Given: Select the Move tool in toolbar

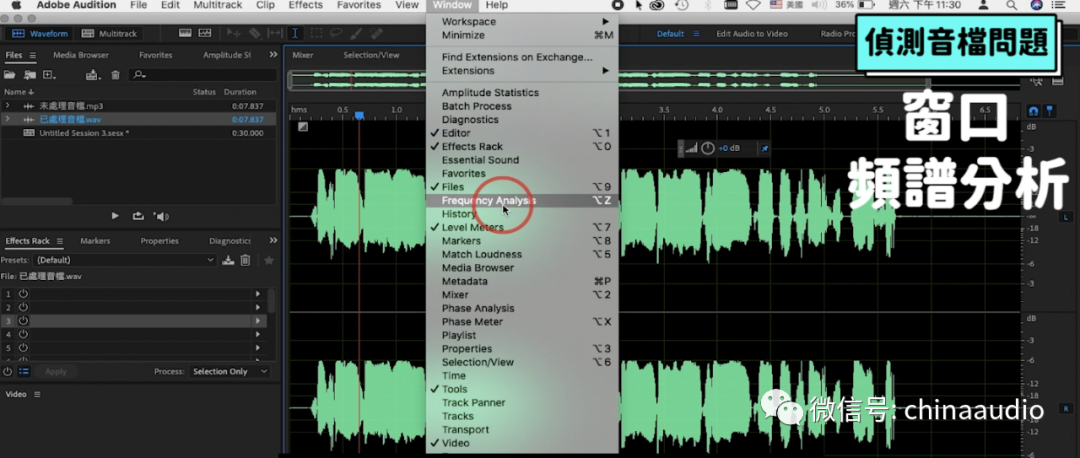Looking at the screenshot, I should [x=234, y=33].
